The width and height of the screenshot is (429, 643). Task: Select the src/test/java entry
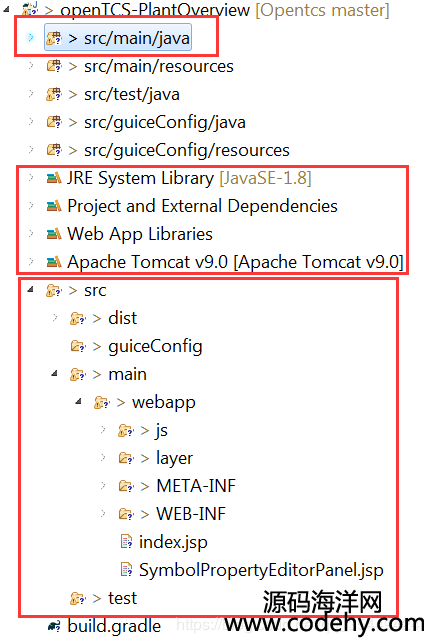[132, 95]
